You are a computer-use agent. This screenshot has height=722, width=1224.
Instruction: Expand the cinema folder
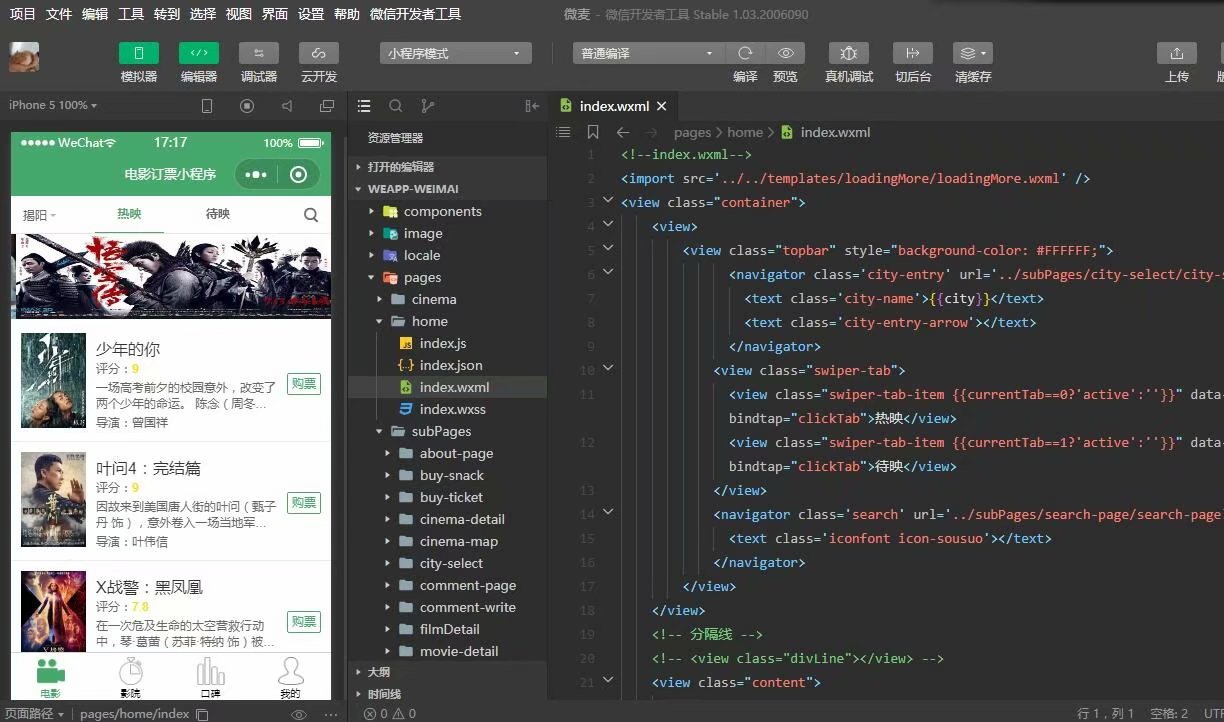(447, 299)
